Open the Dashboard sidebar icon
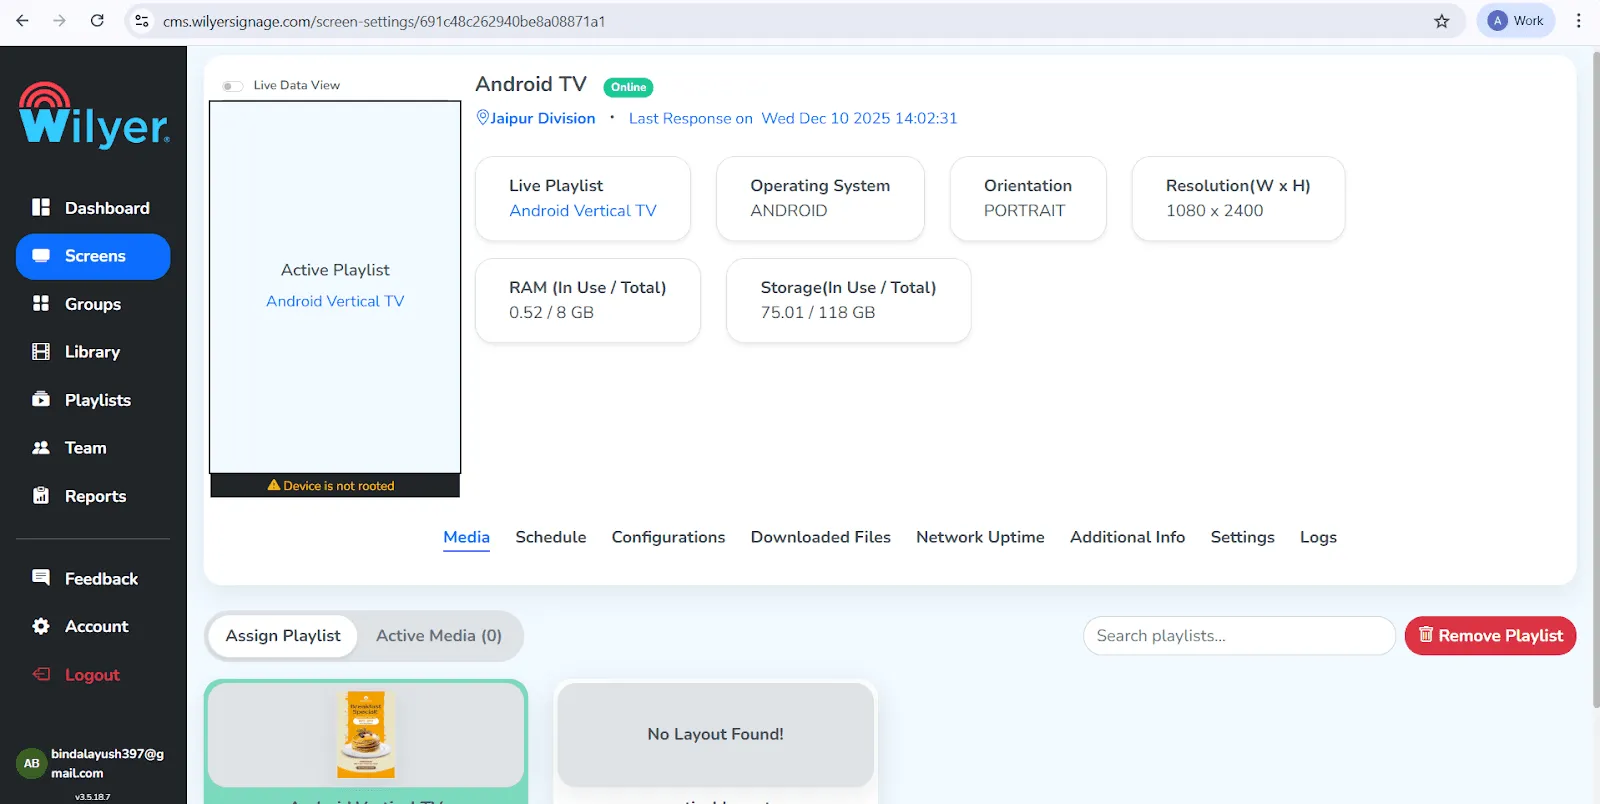The height and width of the screenshot is (804, 1600). click(x=41, y=207)
